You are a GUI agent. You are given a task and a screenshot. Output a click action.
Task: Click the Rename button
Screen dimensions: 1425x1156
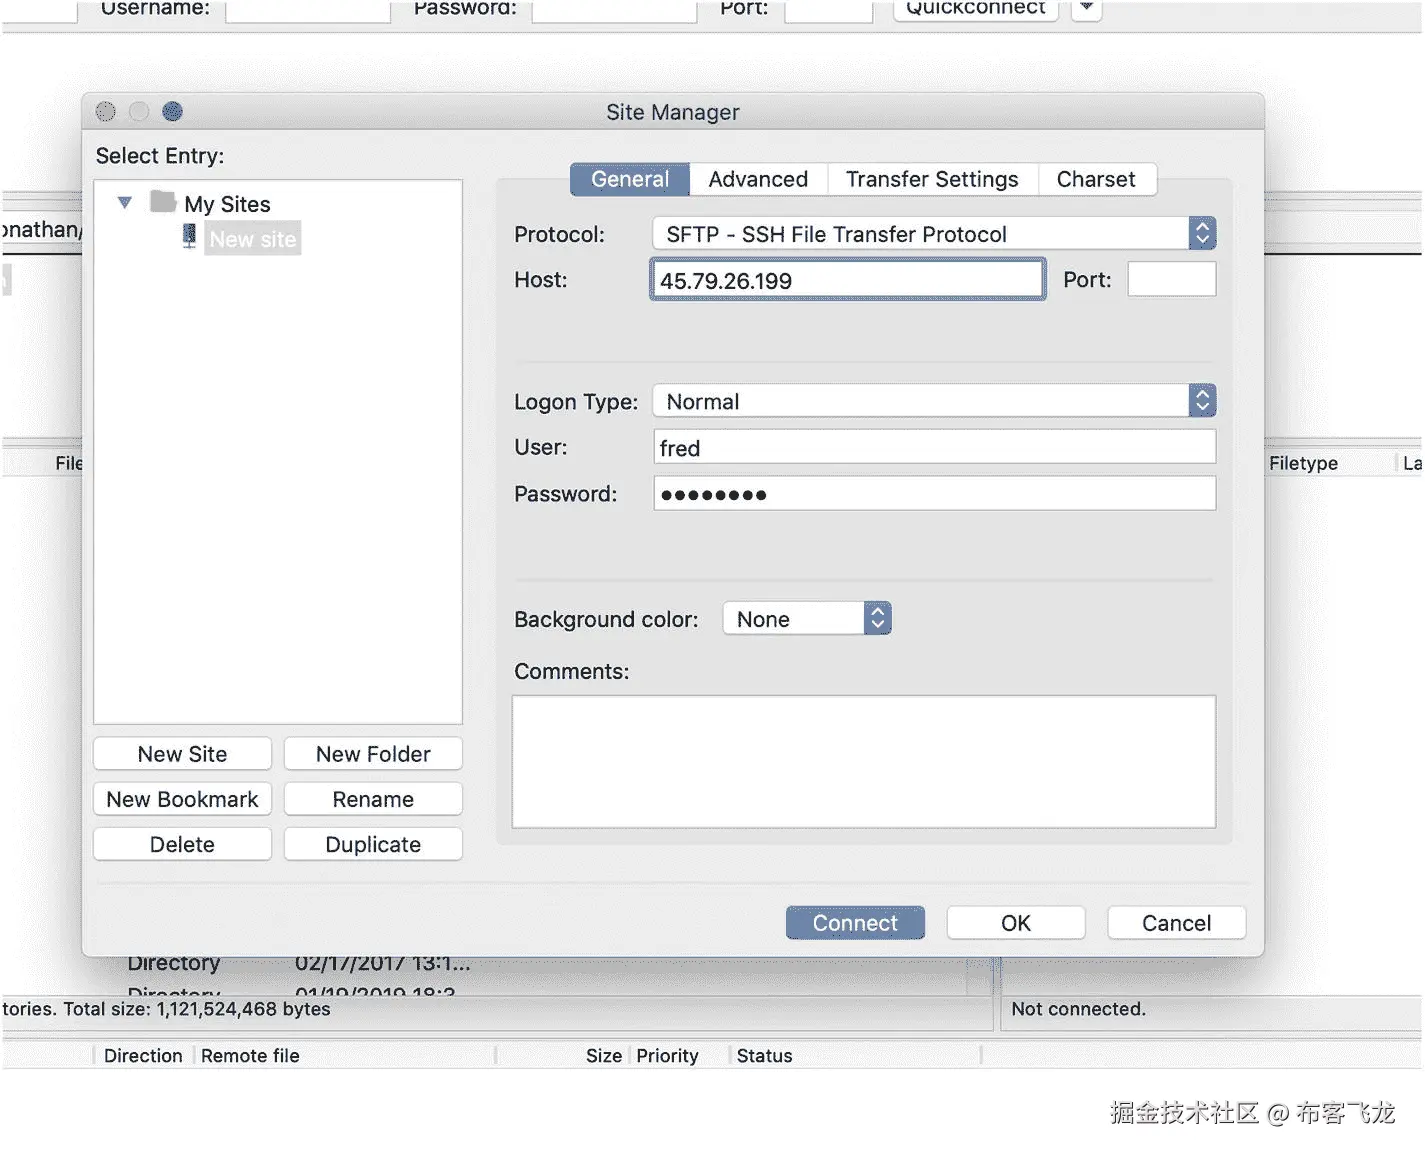(x=373, y=799)
